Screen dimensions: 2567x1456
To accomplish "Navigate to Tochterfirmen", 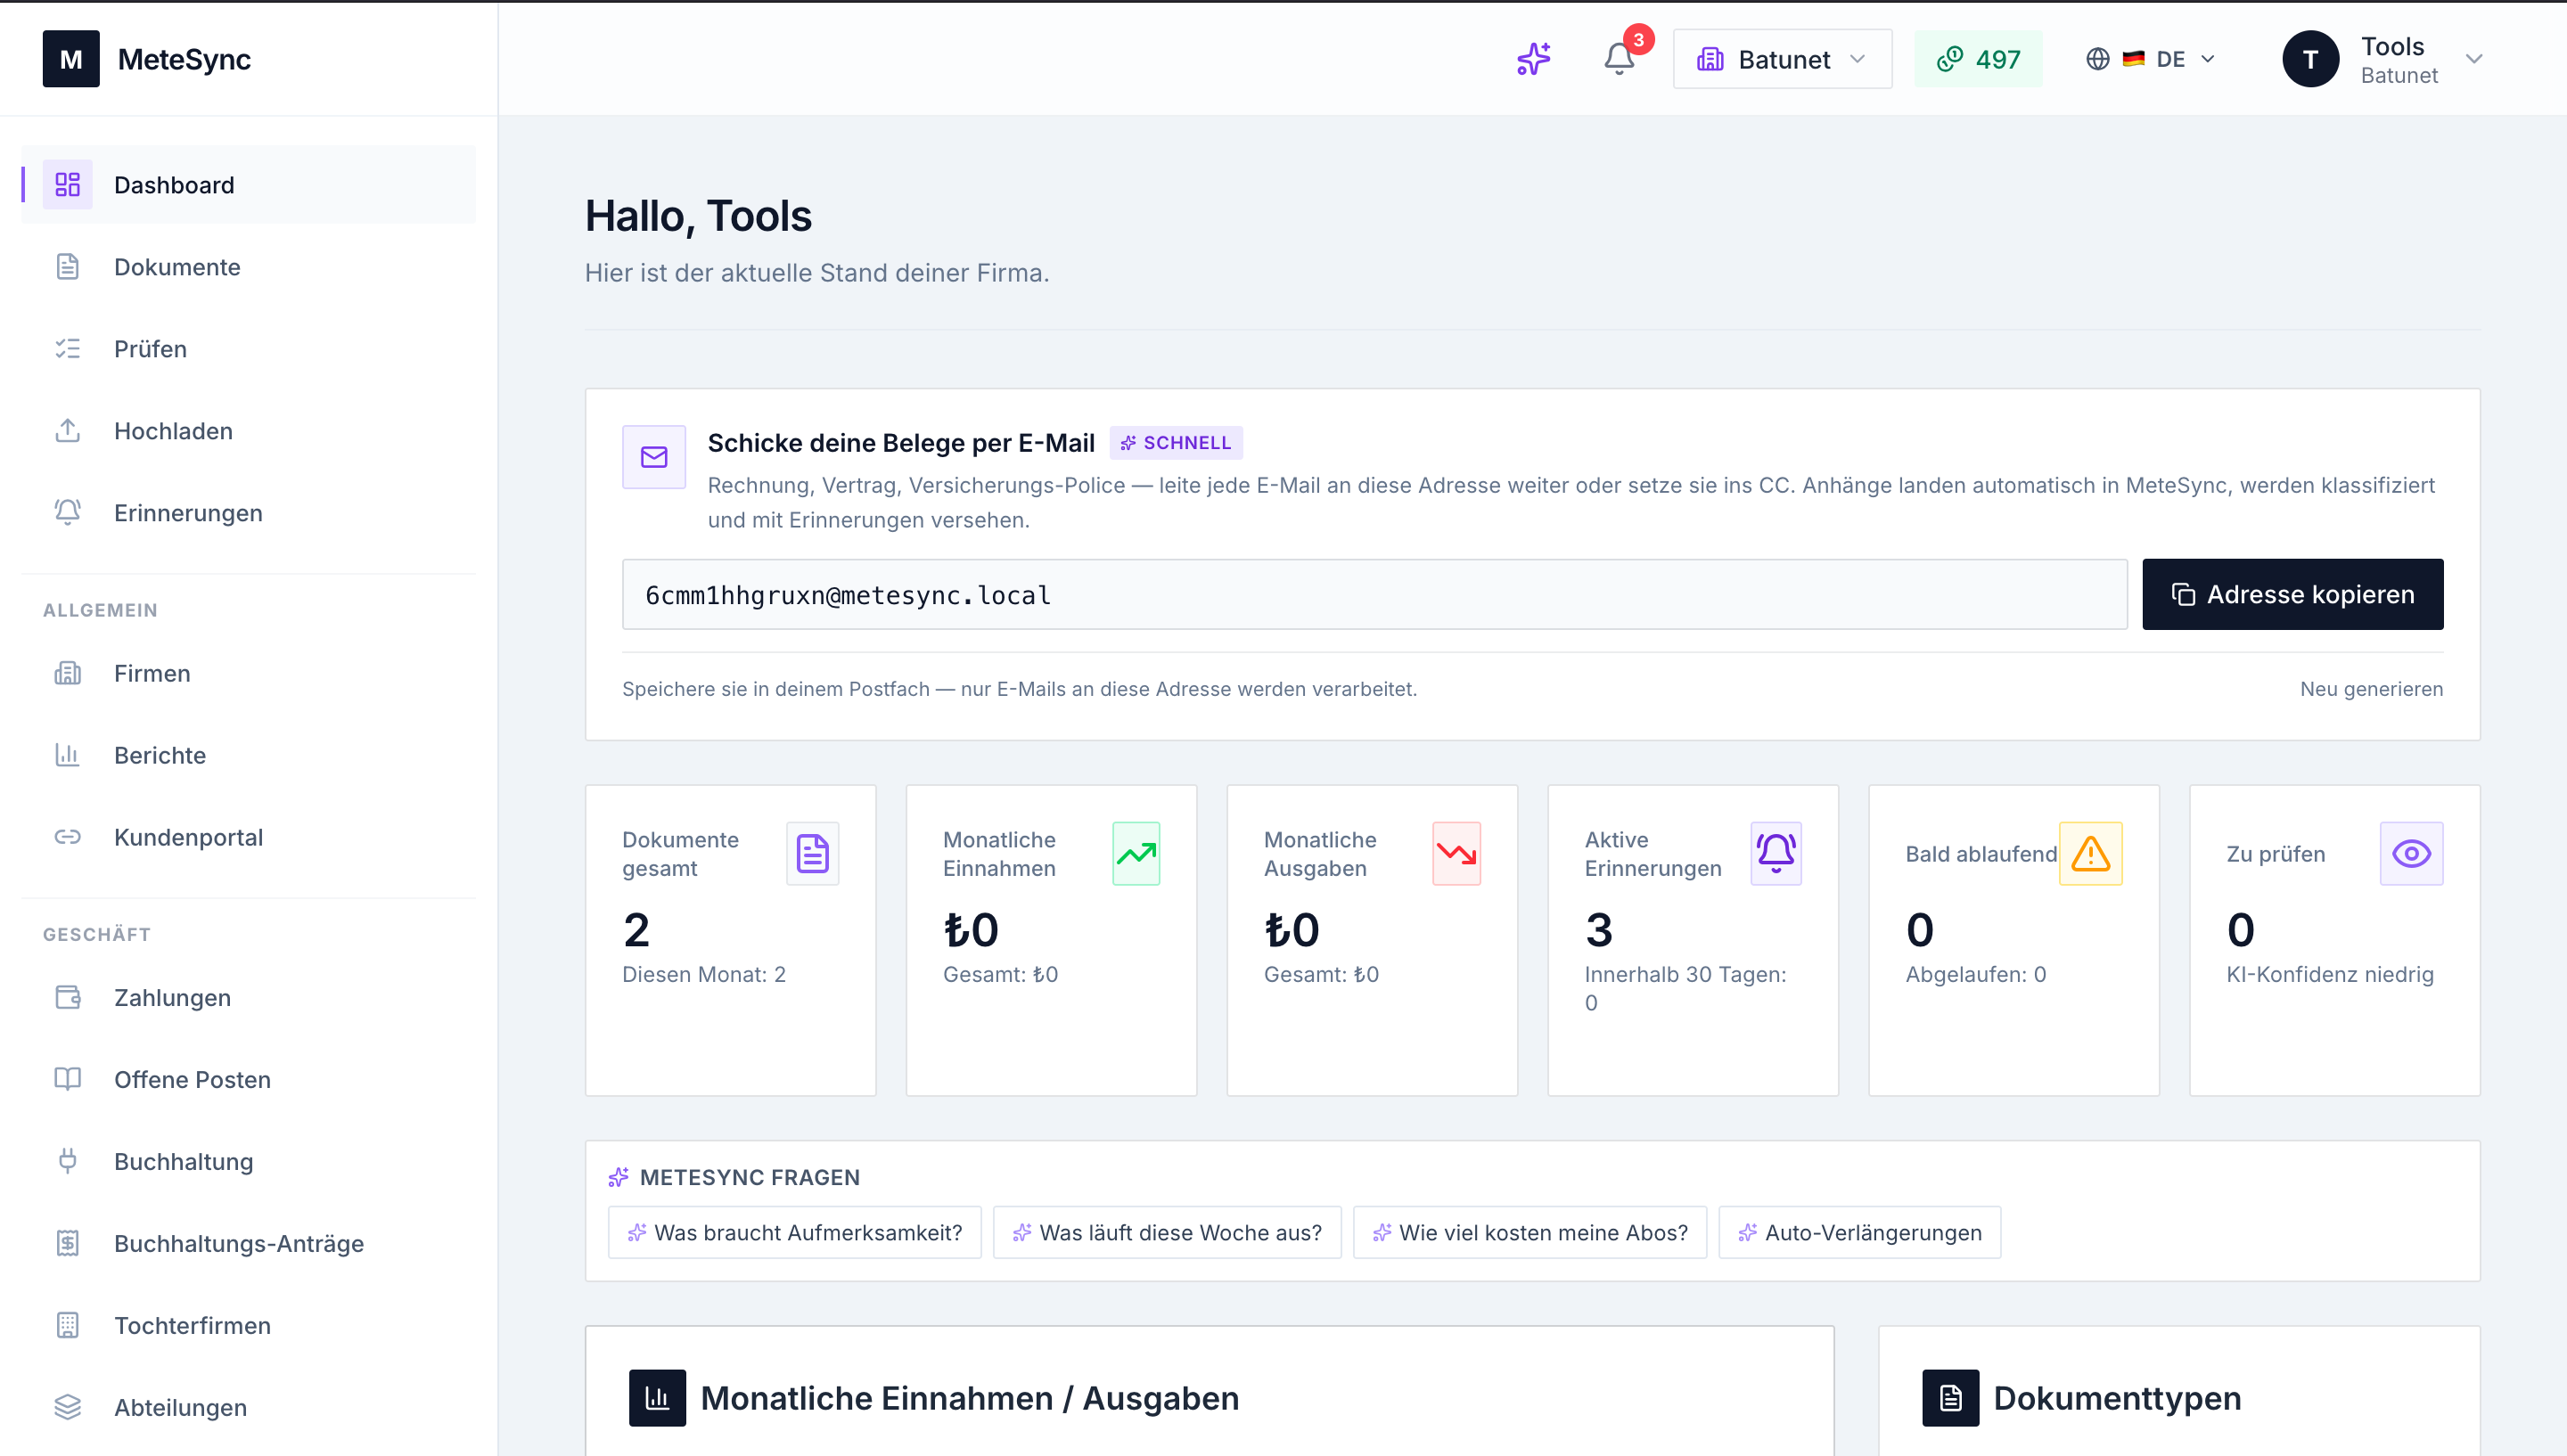I will (248, 1325).
